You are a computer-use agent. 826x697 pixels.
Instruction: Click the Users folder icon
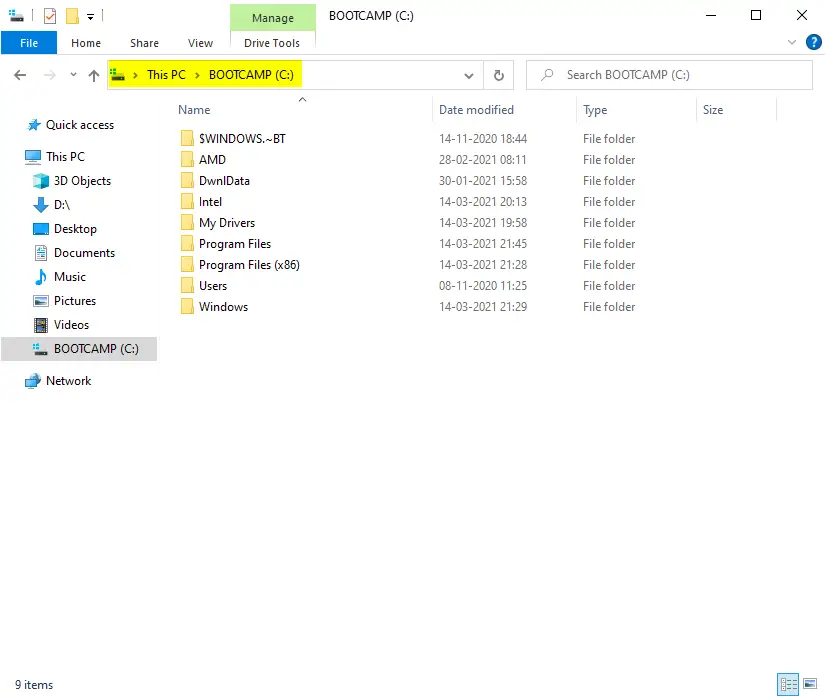tap(187, 286)
